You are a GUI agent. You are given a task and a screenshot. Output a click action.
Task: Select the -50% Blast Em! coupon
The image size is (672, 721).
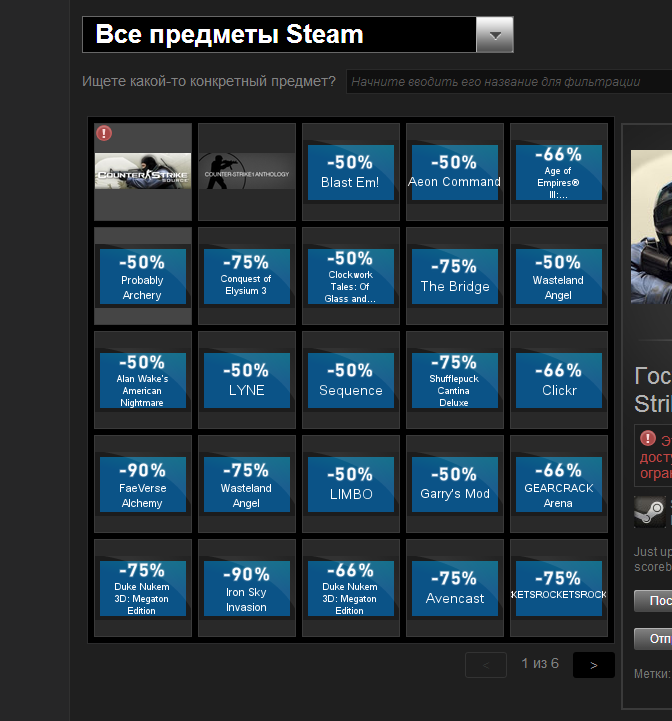tap(351, 172)
